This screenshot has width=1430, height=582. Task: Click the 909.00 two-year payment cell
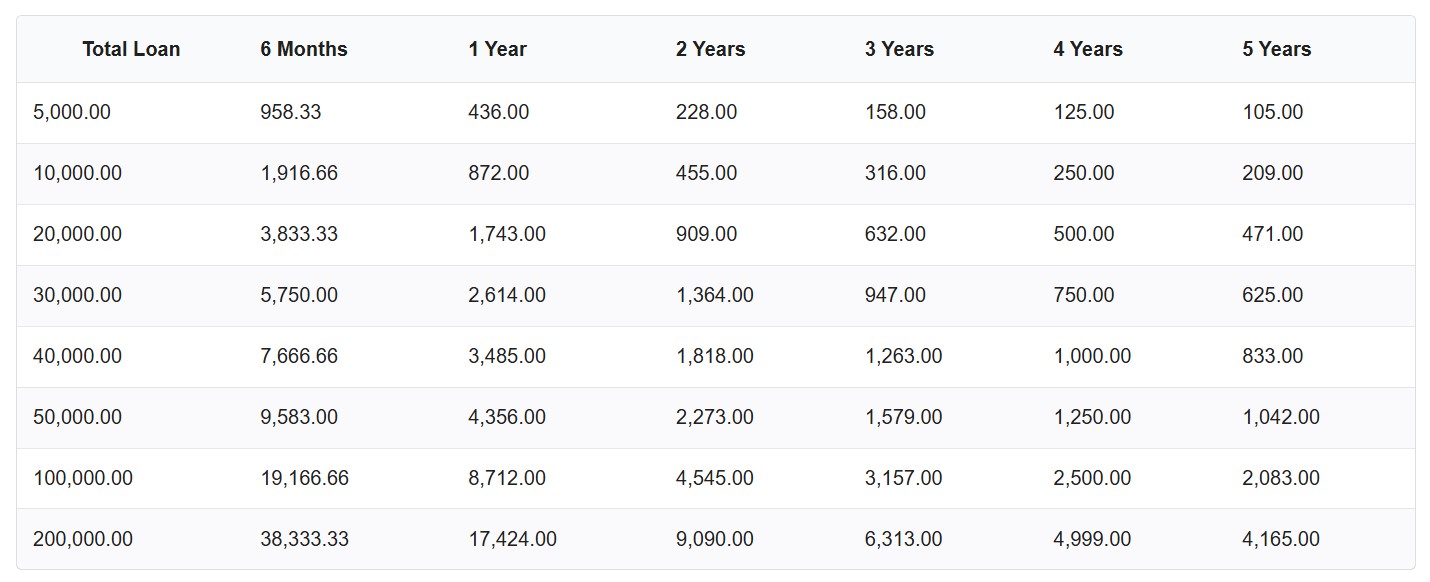[x=706, y=234]
